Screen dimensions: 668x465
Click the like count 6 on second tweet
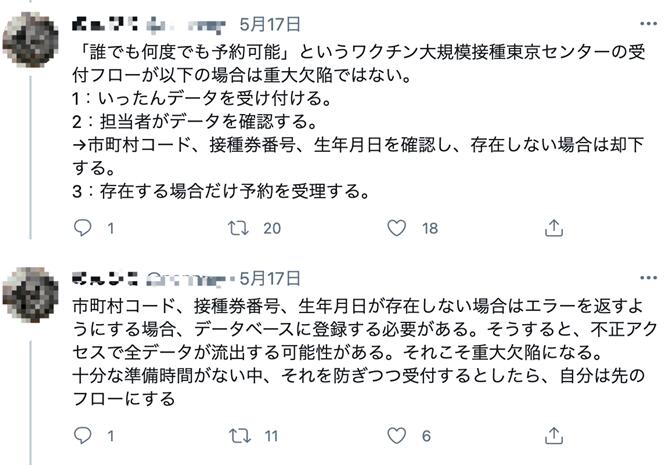pos(426,436)
